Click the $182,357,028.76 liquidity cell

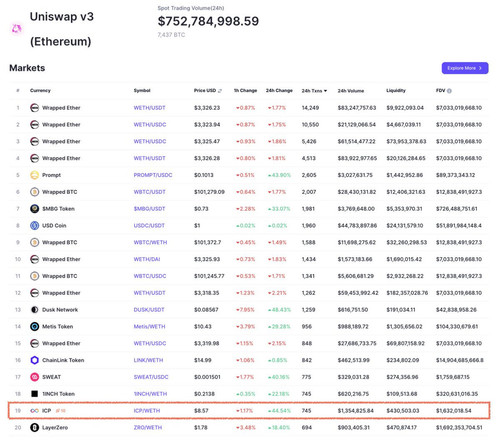[407, 293]
